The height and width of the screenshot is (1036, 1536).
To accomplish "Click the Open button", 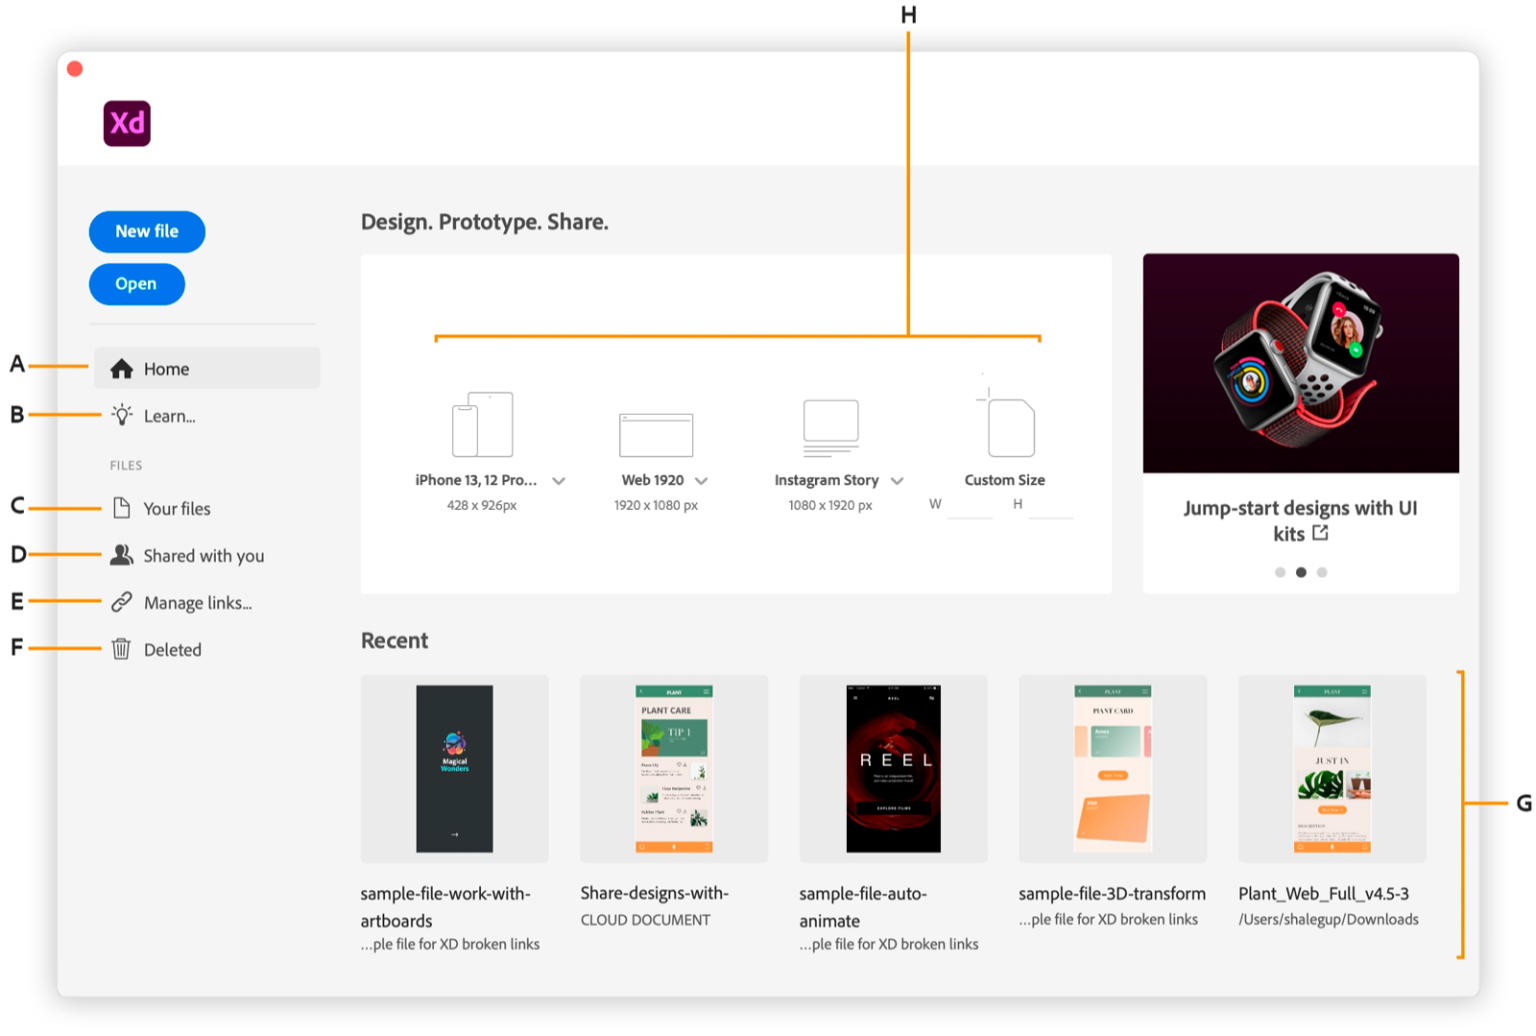I will (136, 283).
